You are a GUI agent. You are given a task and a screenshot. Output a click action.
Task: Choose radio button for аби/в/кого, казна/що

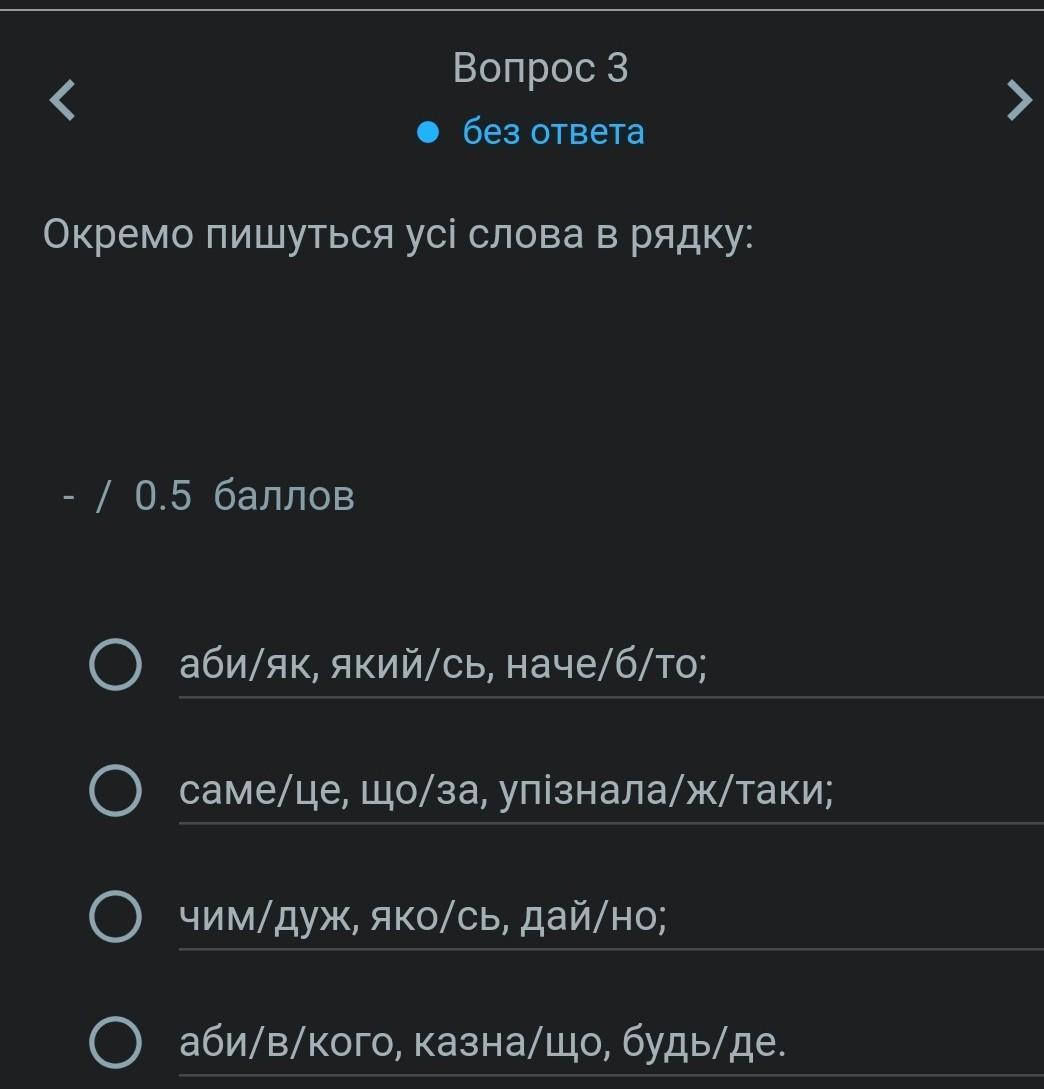point(115,1043)
